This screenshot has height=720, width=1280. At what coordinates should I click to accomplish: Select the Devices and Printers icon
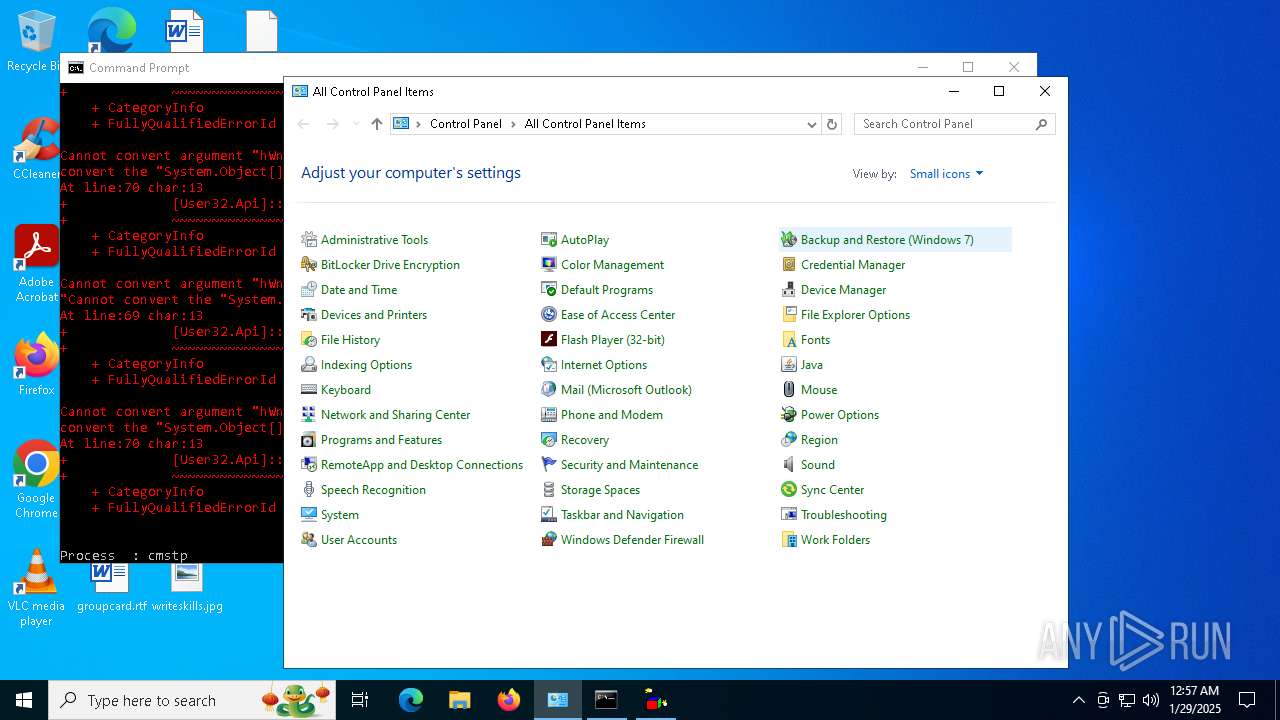(x=309, y=315)
